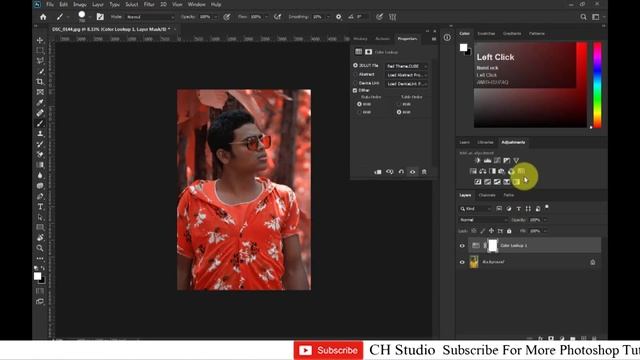The image size is (640, 360).
Task: Click the Brightness/Contrast adjustment icon
Action: pos(478,160)
